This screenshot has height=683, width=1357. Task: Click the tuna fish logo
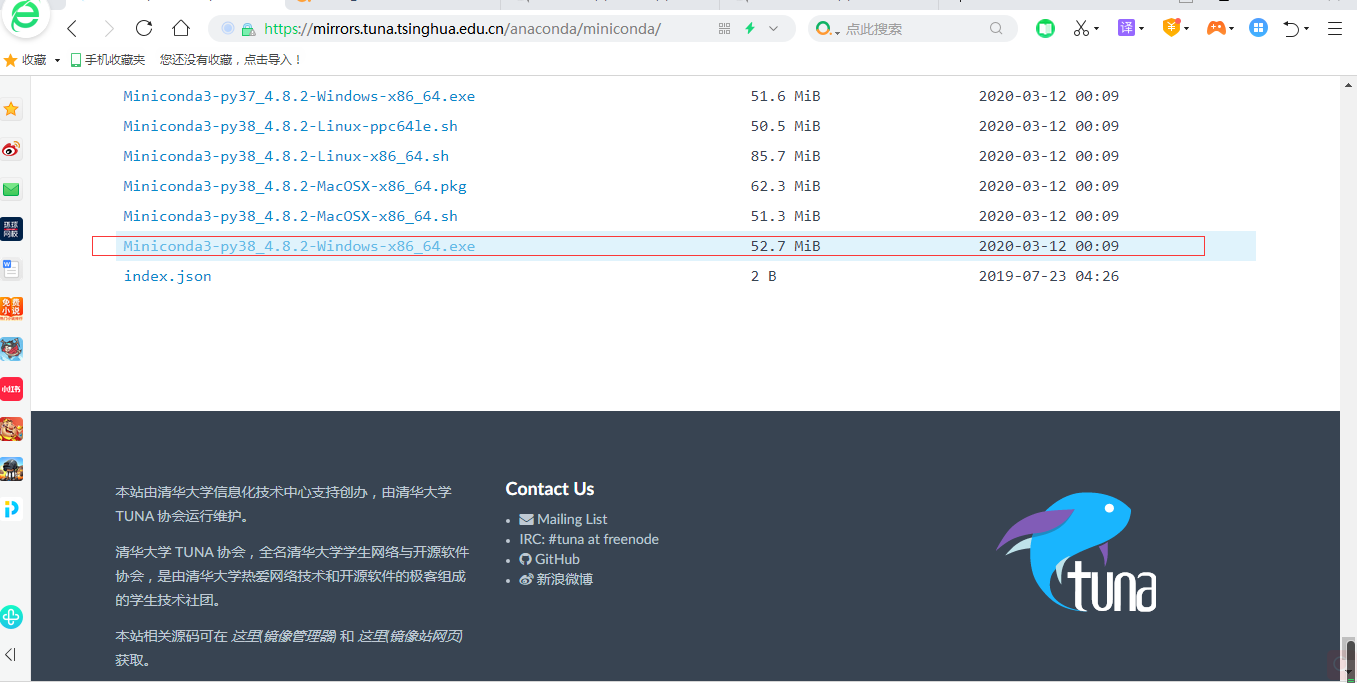1076,552
